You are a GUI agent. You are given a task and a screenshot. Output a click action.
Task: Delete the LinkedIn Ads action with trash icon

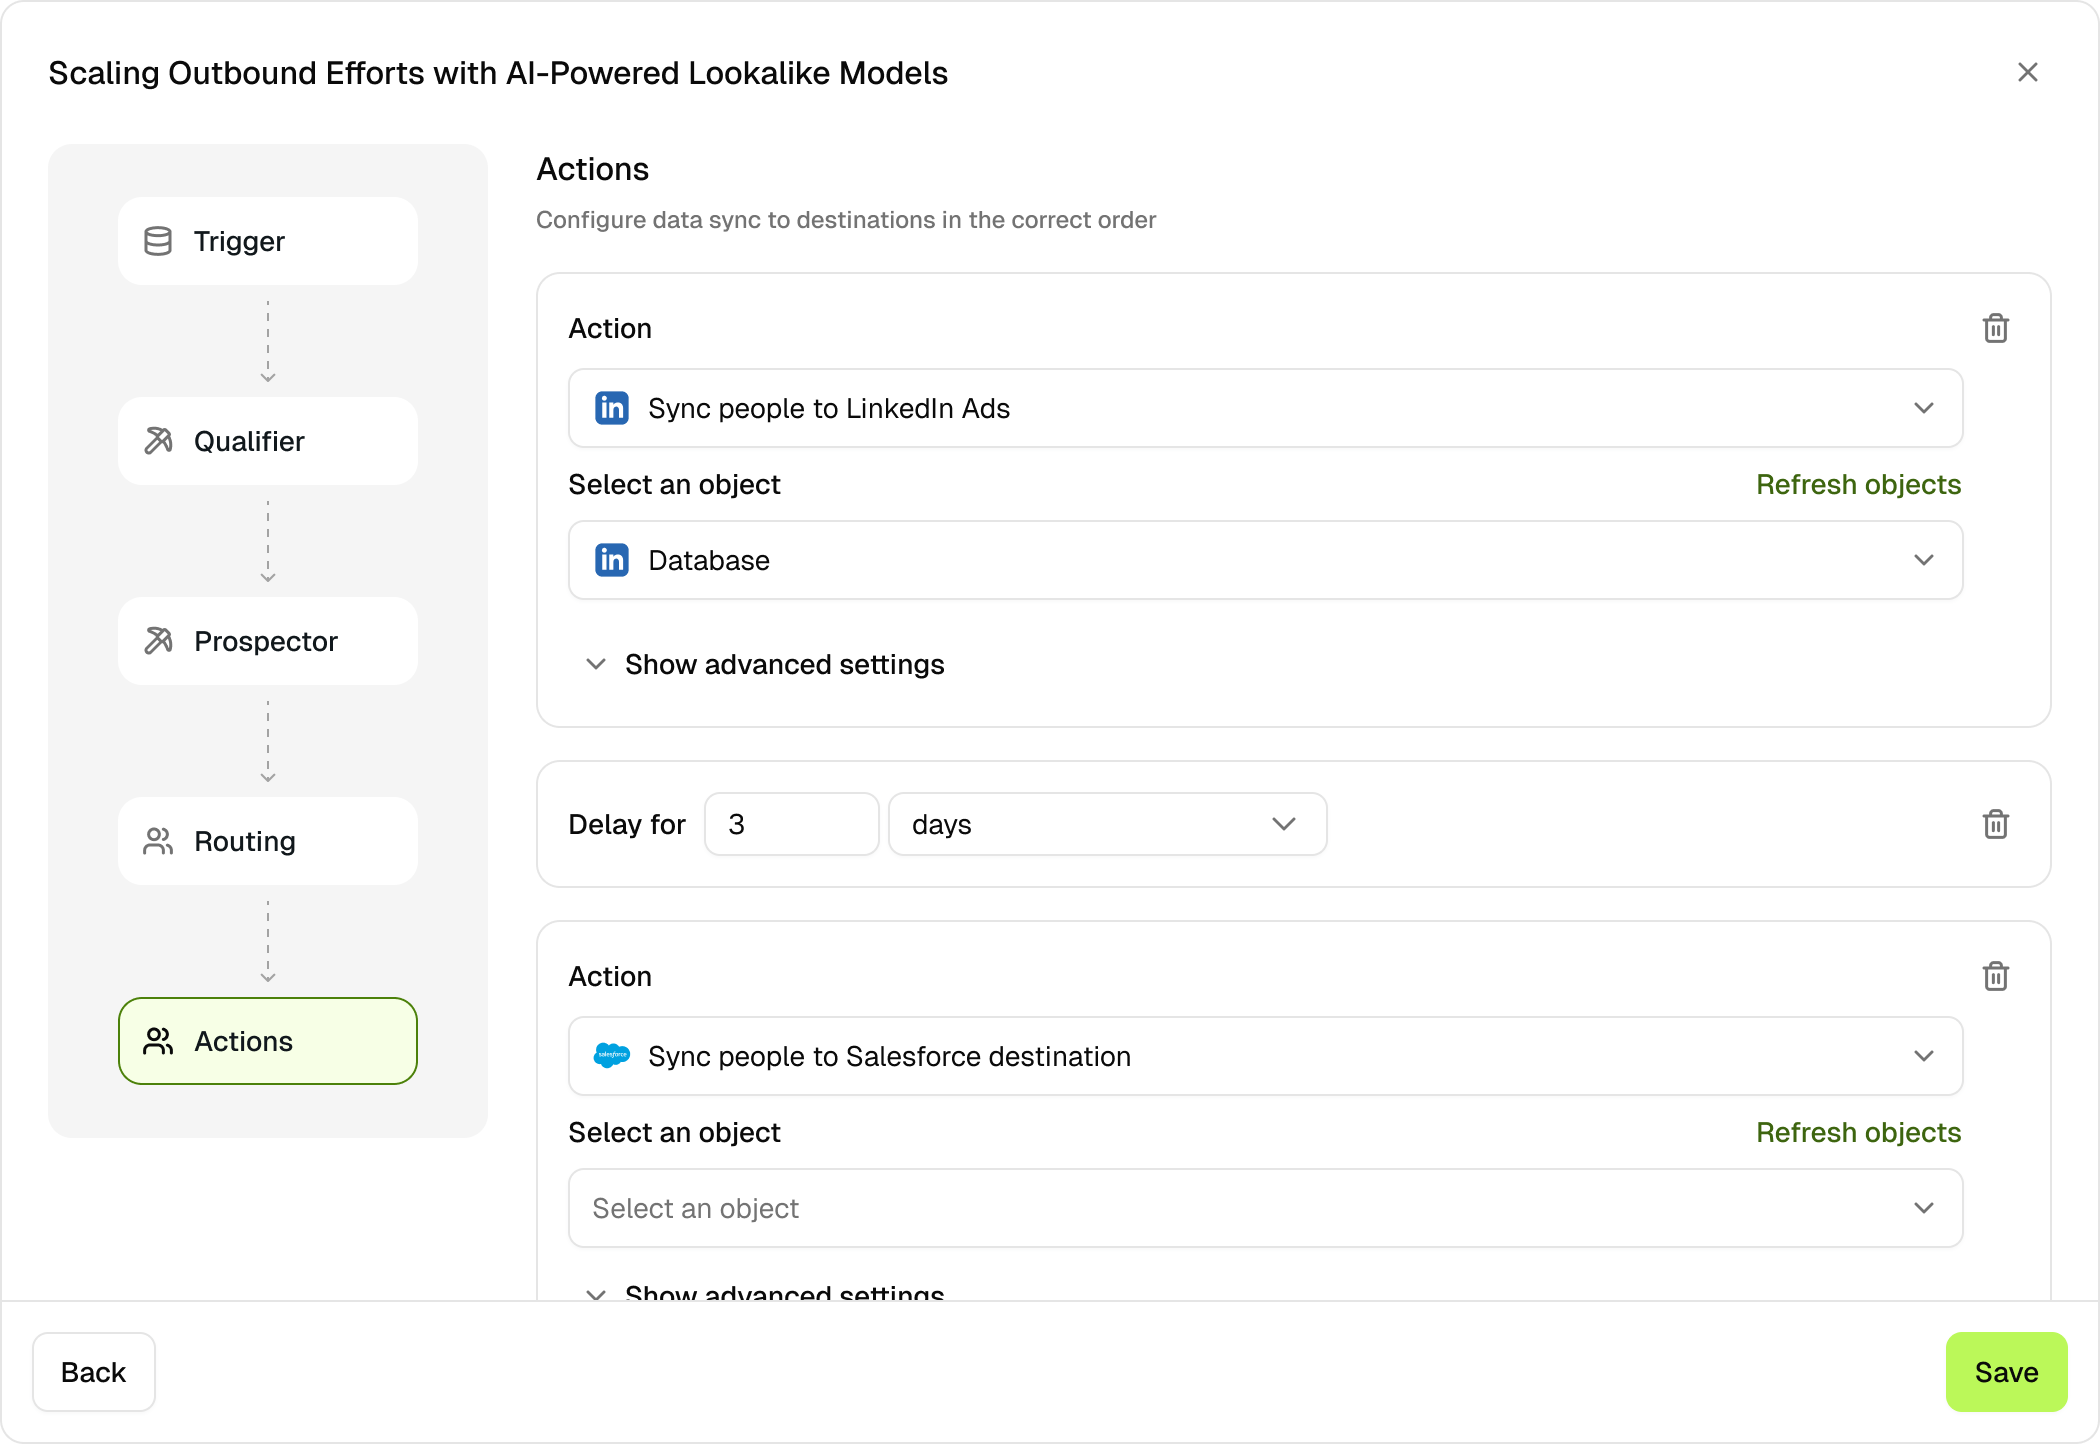(x=1995, y=328)
